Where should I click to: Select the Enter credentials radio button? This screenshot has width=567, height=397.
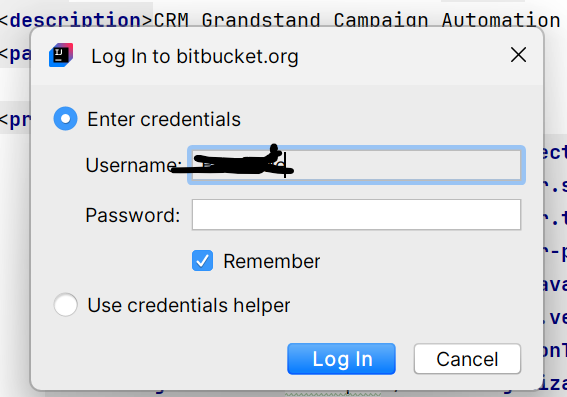click(x=65, y=119)
